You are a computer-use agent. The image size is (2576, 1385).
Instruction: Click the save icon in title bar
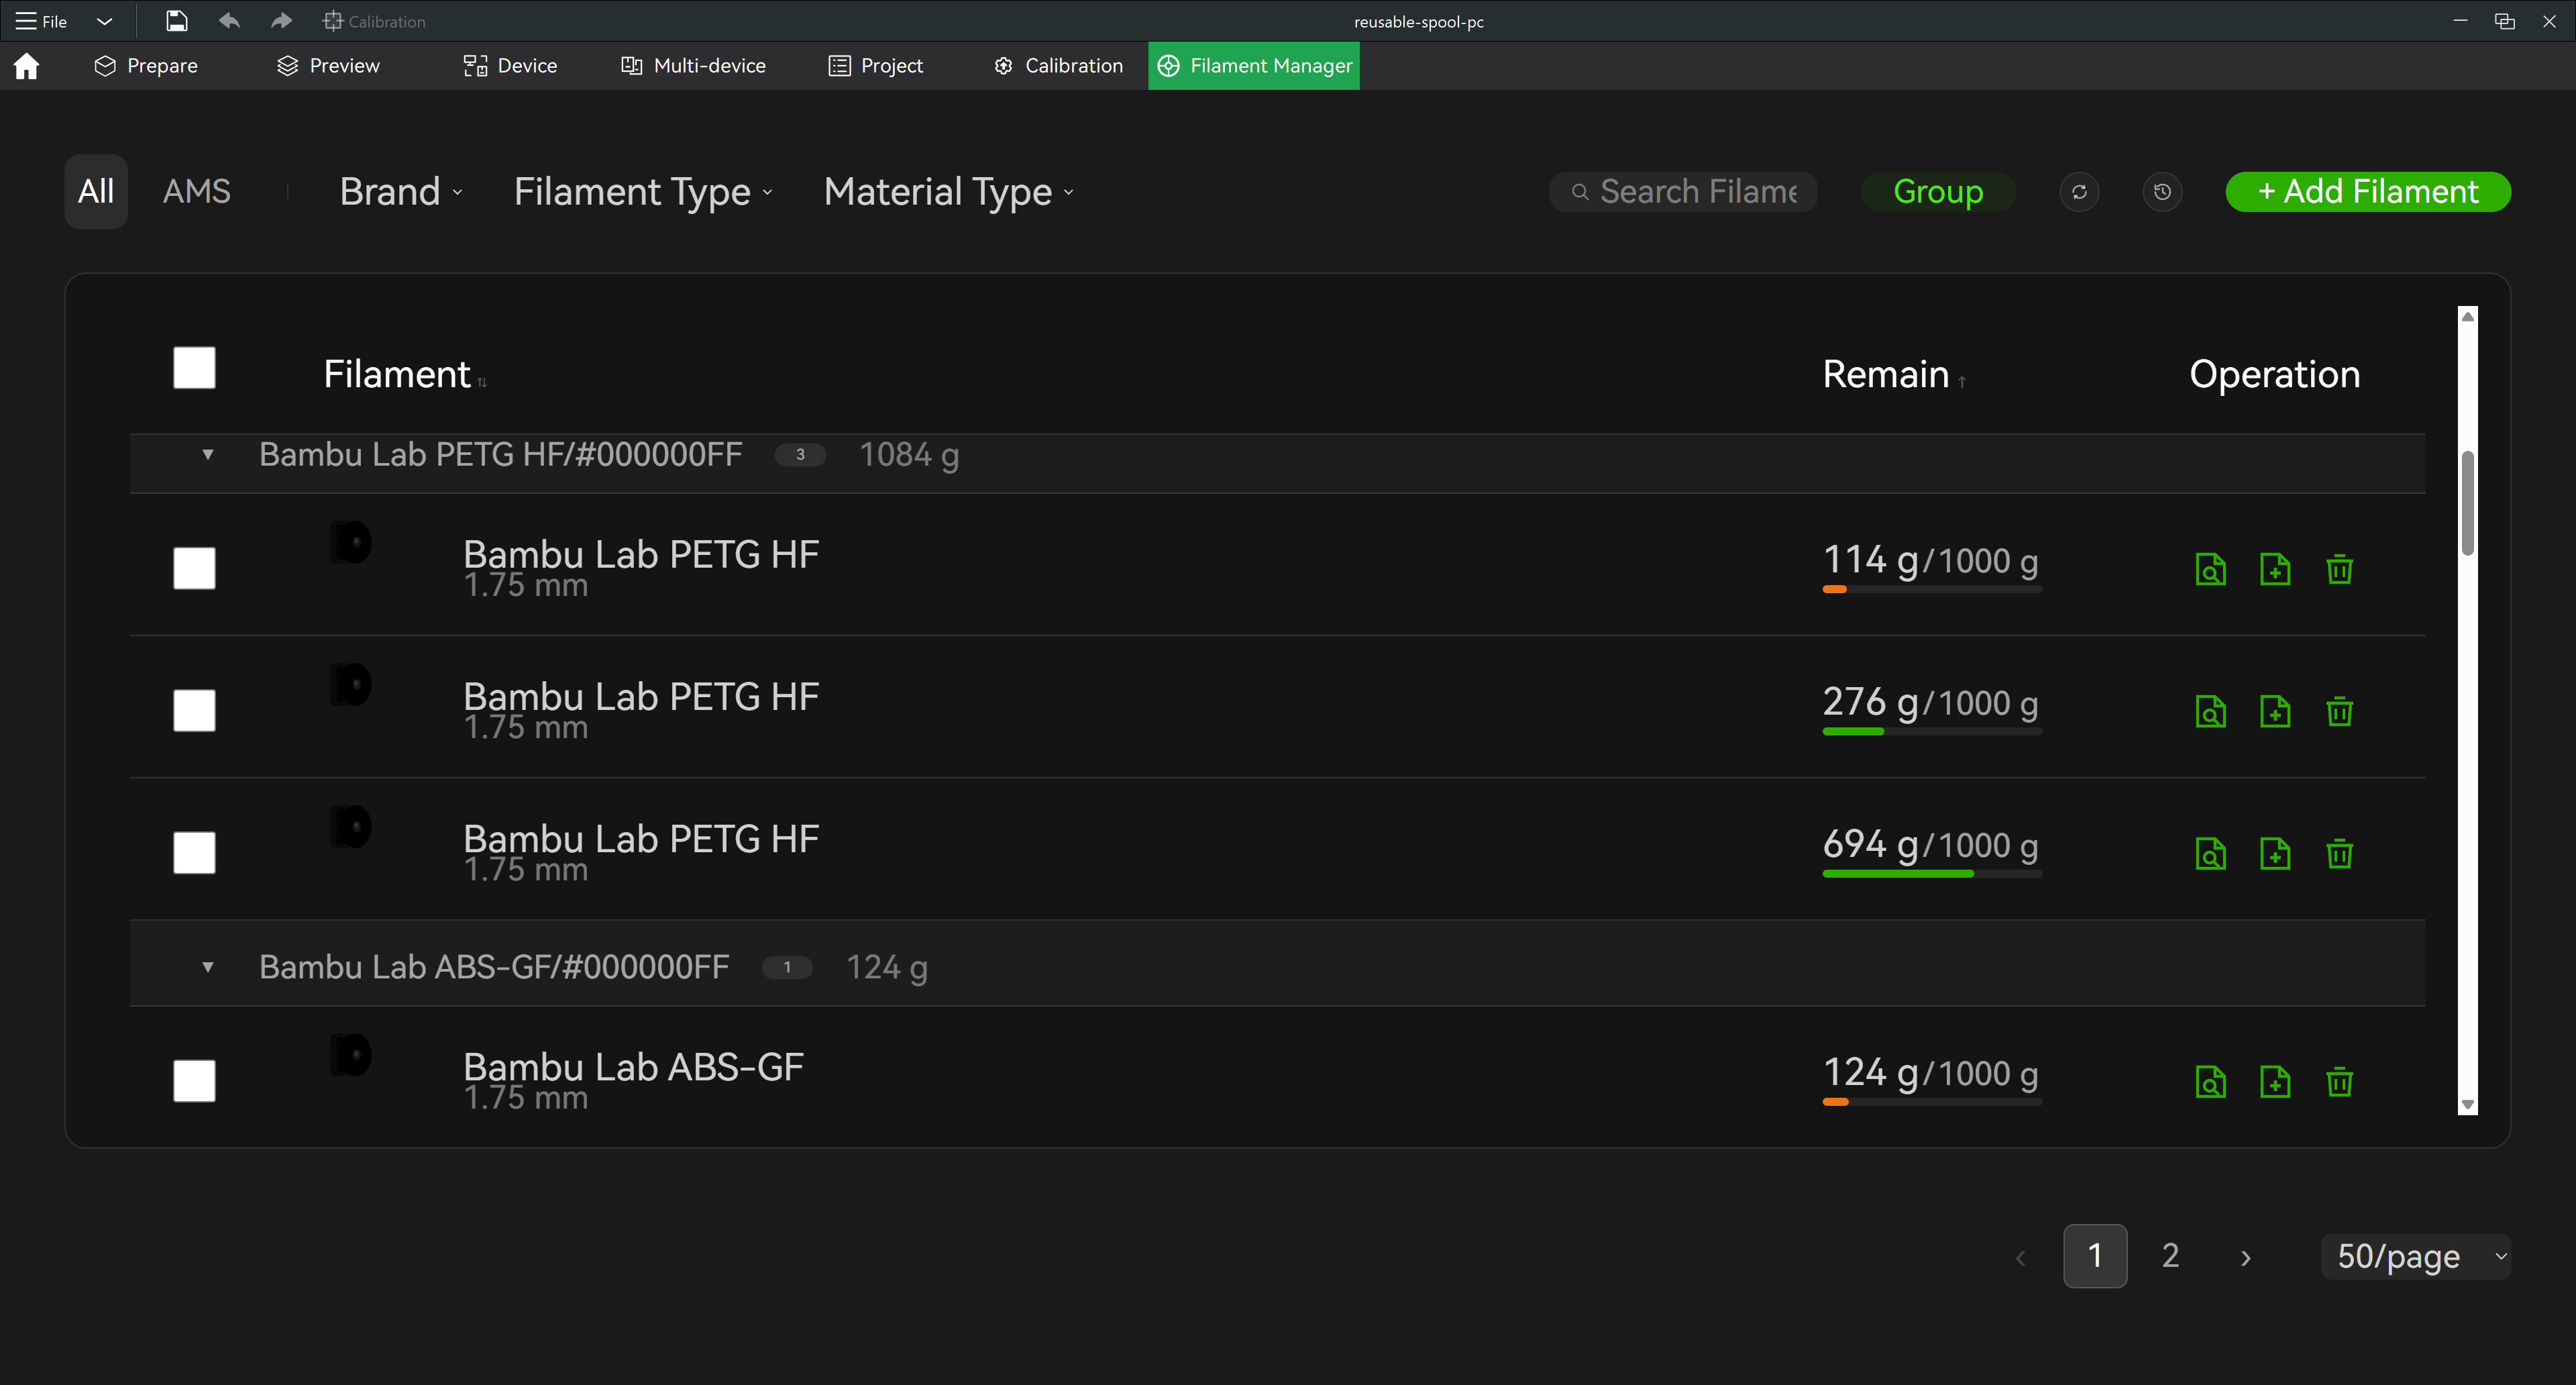176,21
